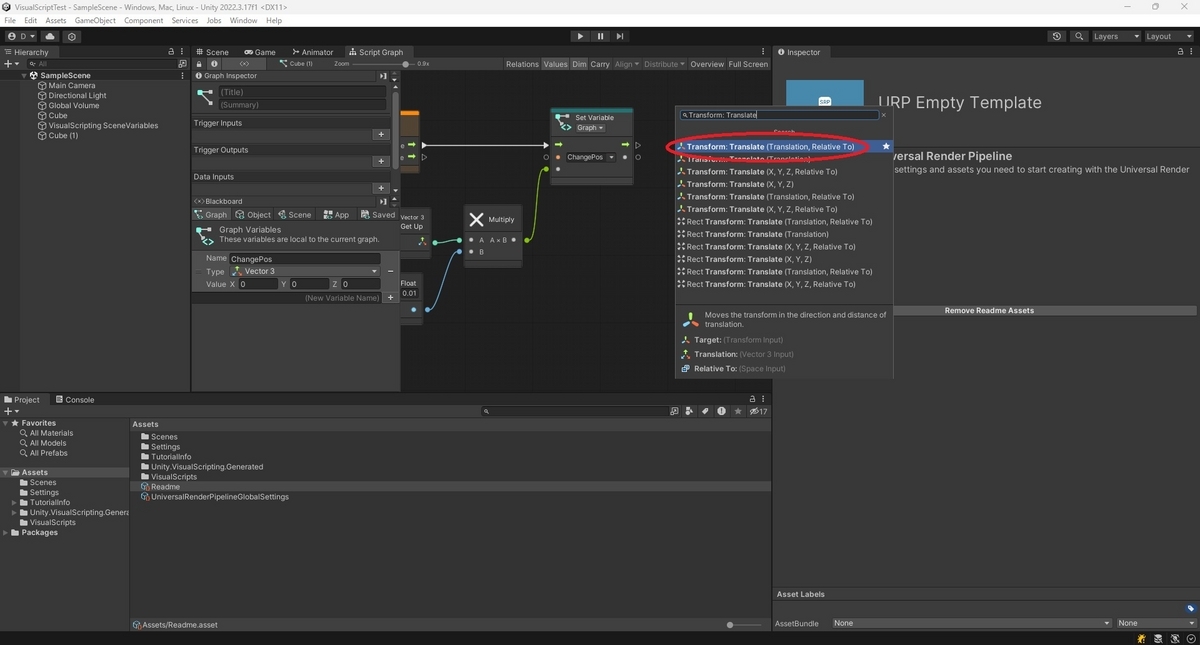Toggle Script Graph lock icon

(199, 64)
